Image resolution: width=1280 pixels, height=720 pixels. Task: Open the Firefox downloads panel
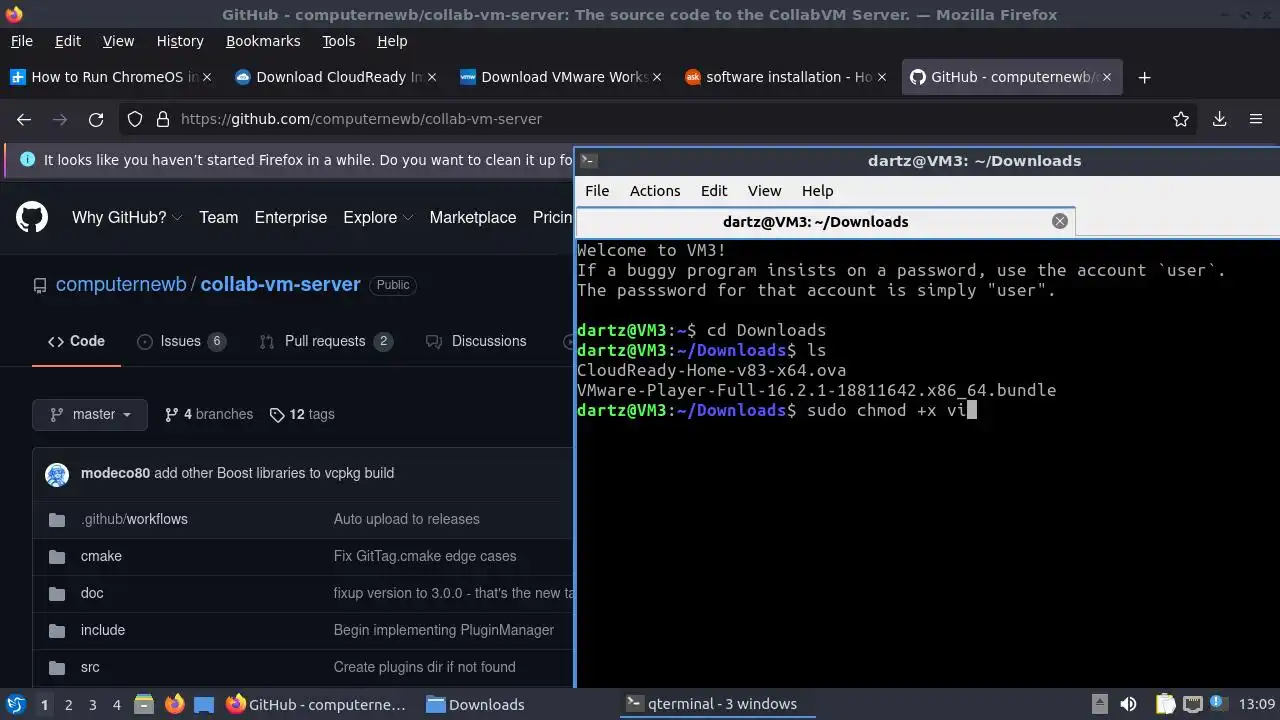(1219, 119)
